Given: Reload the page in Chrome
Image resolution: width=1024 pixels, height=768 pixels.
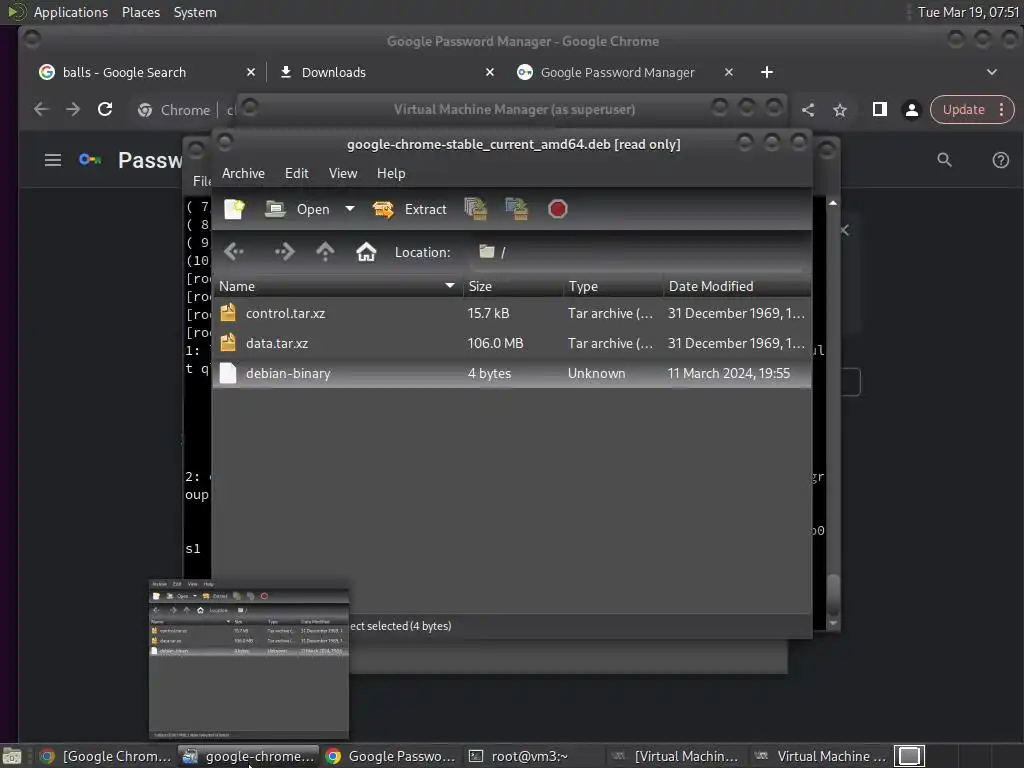Looking at the screenshot, I should point(105,110).
